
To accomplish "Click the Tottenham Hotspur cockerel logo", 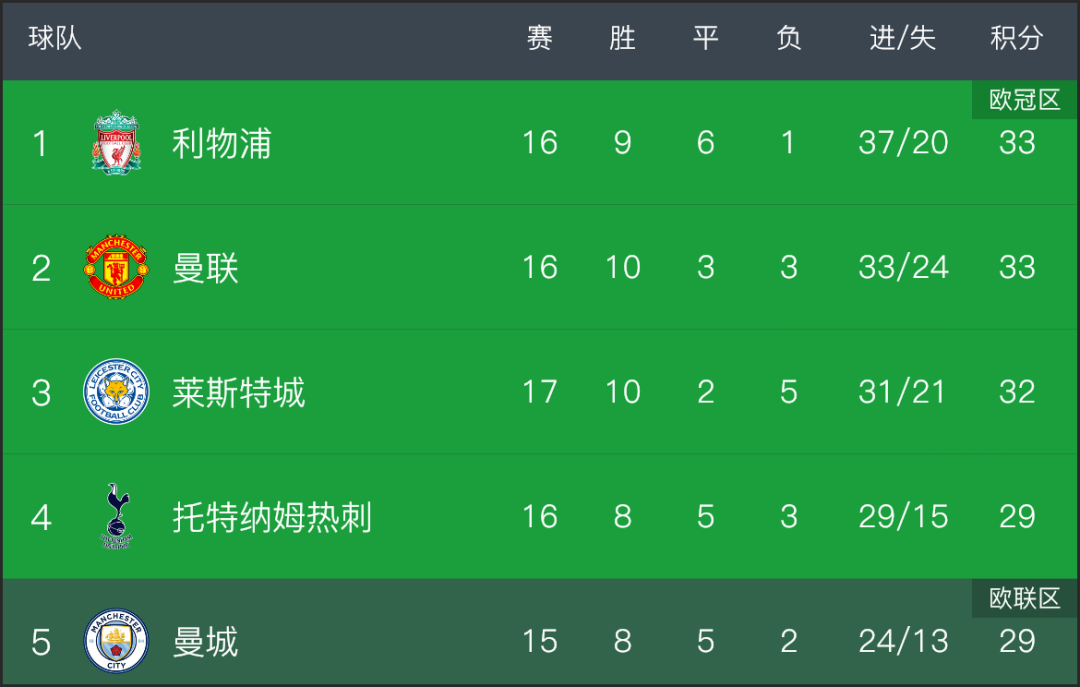I will 116,516.
